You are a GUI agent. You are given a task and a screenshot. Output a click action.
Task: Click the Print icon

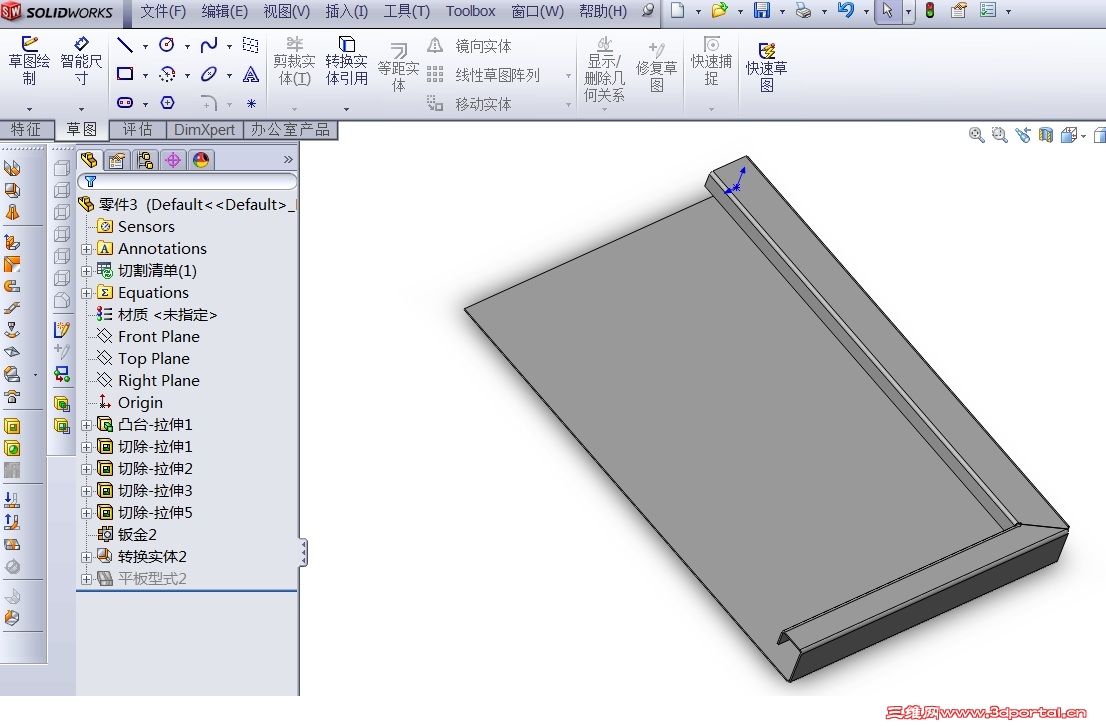(803, 11)
